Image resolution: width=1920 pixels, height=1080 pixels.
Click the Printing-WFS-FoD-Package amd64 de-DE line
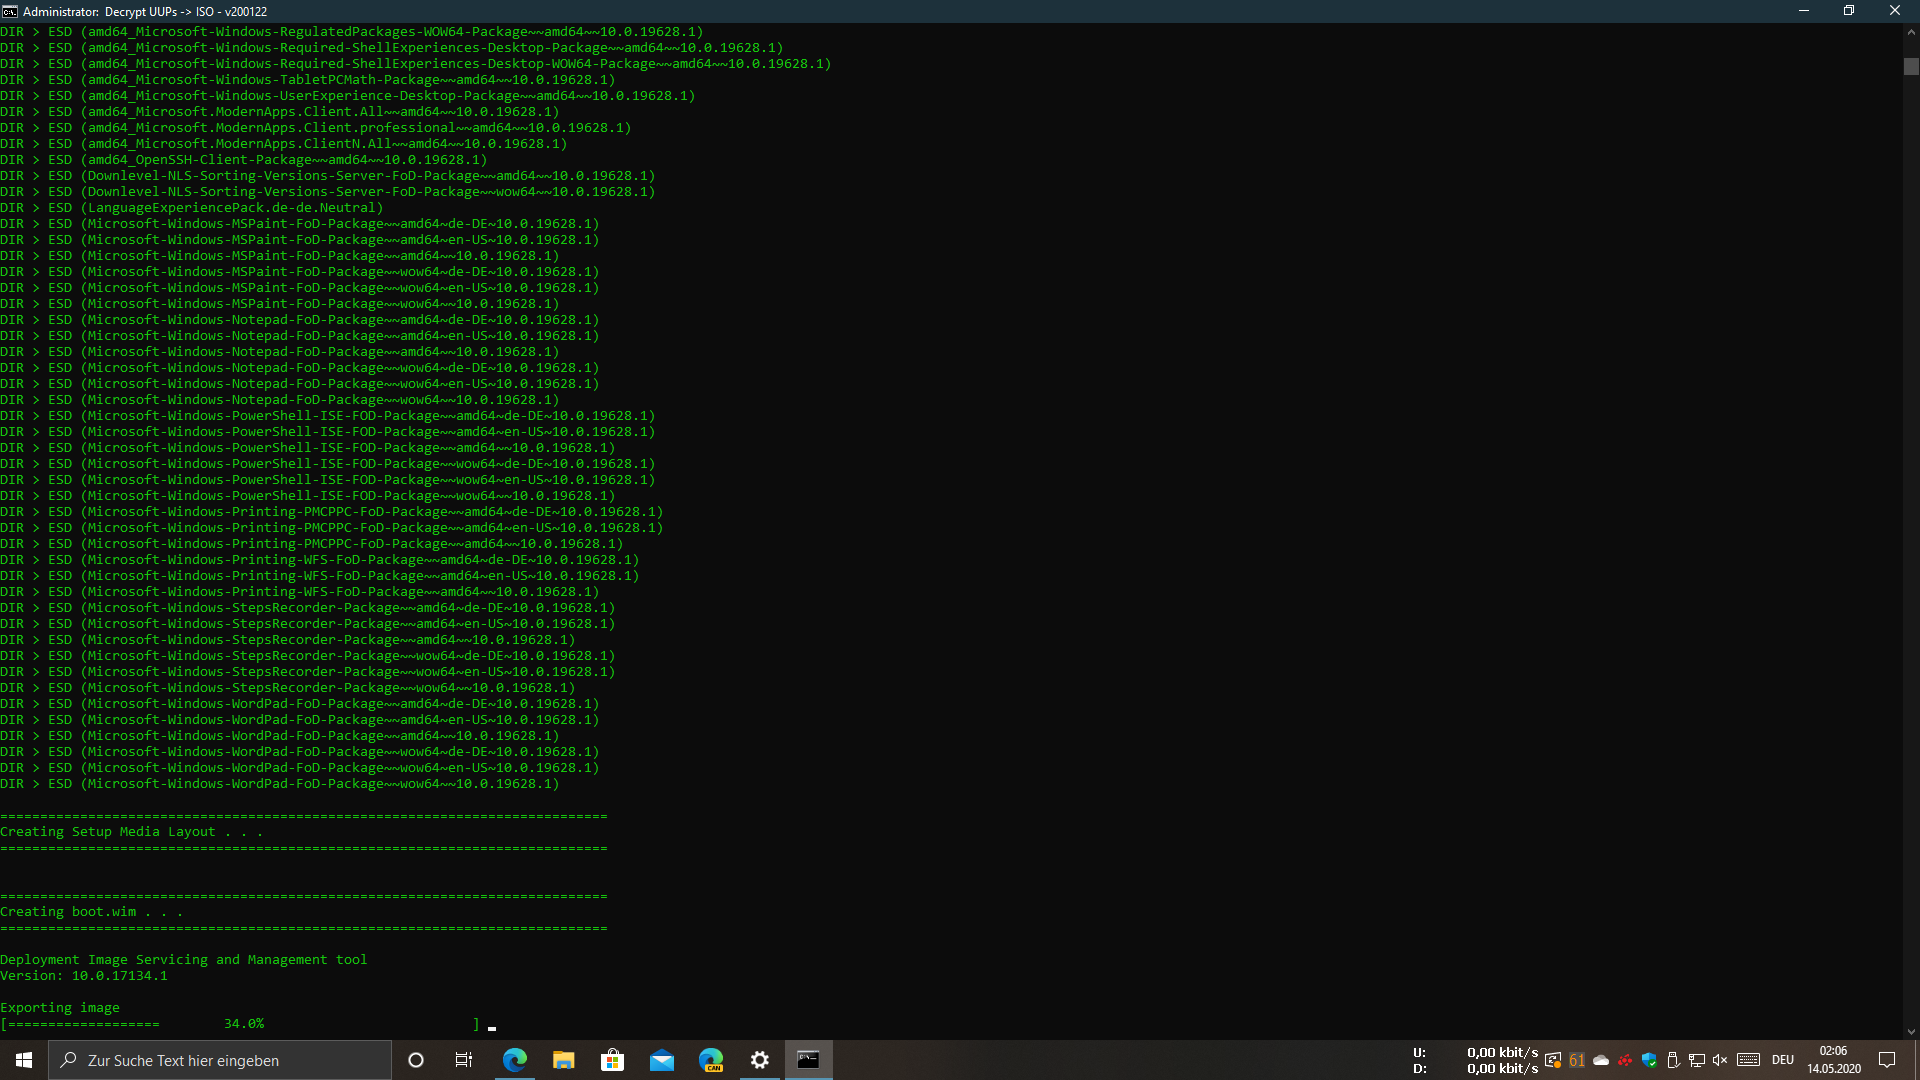320,560
